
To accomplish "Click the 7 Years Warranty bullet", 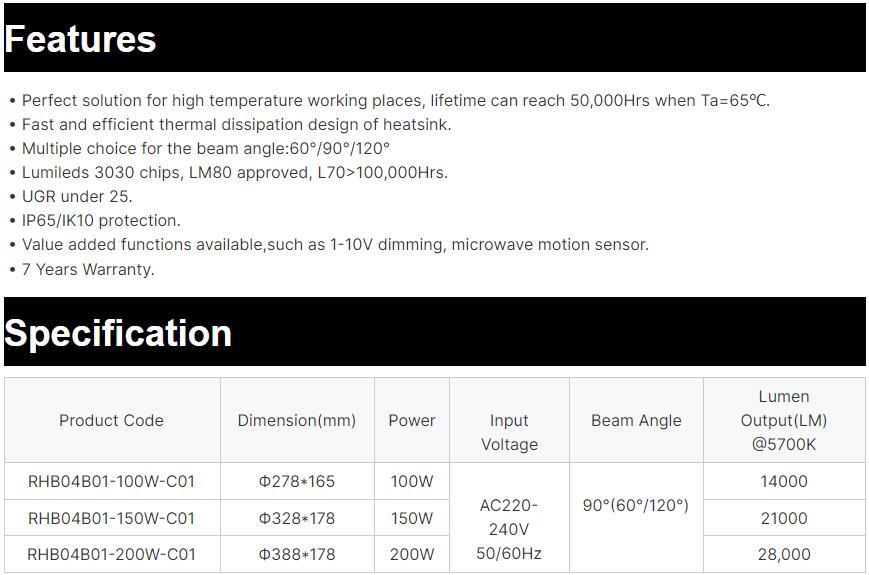I will coord(88,269).
